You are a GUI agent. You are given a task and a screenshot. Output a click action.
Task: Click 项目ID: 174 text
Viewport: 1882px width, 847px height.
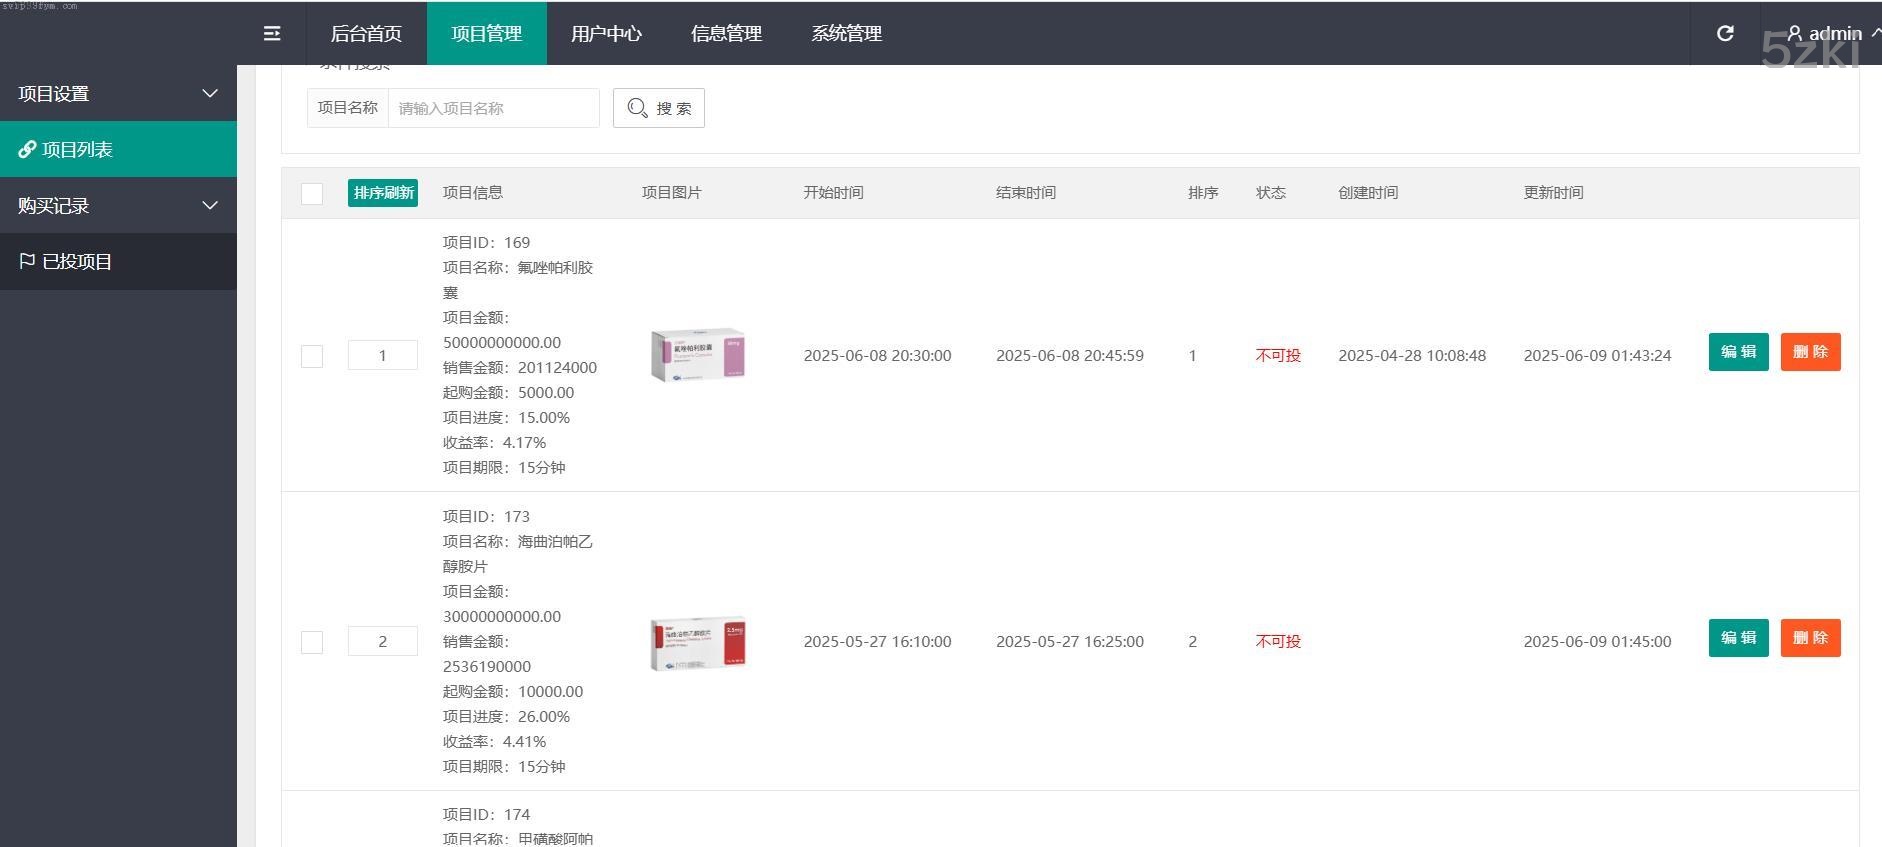(x=486, y=814)
